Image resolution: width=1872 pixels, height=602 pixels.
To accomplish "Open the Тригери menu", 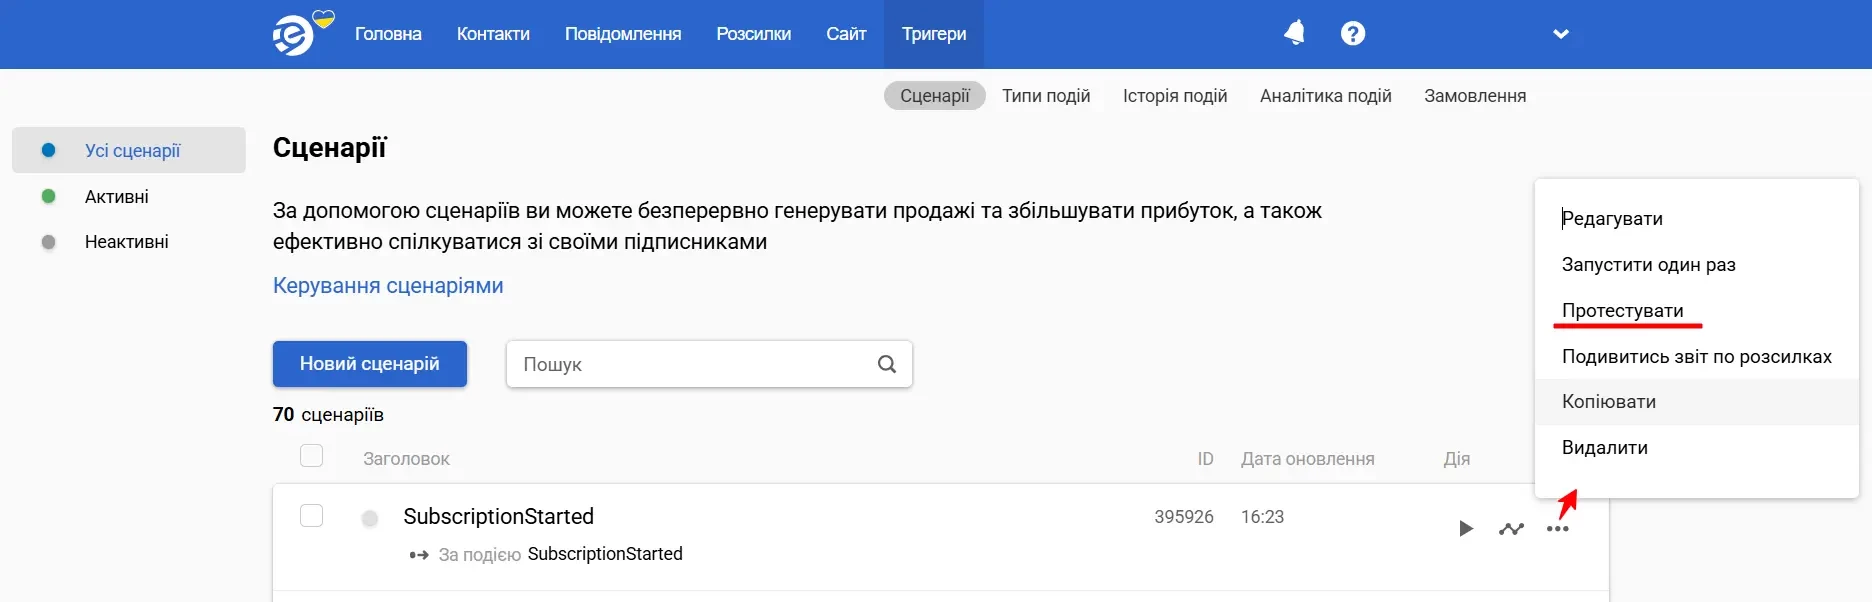I will 934,34.
